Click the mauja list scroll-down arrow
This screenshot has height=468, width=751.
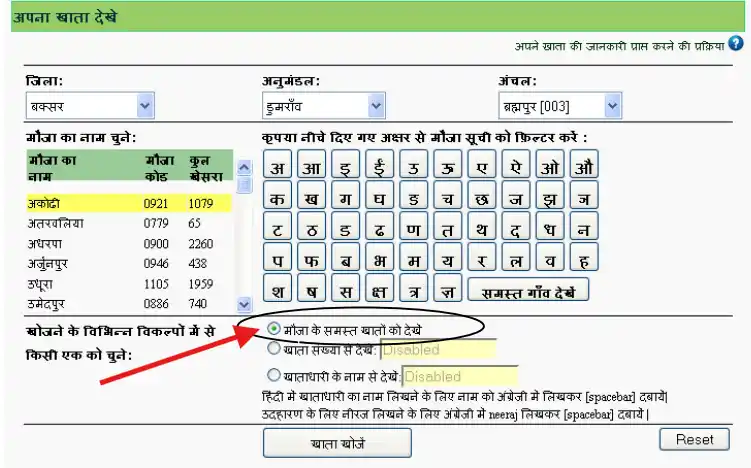pos(244,304)
